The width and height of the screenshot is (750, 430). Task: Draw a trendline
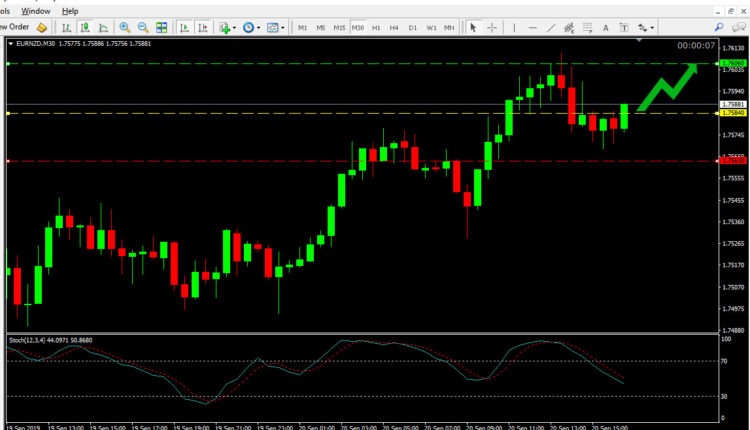pyautogui.click(x=551, y=28)
